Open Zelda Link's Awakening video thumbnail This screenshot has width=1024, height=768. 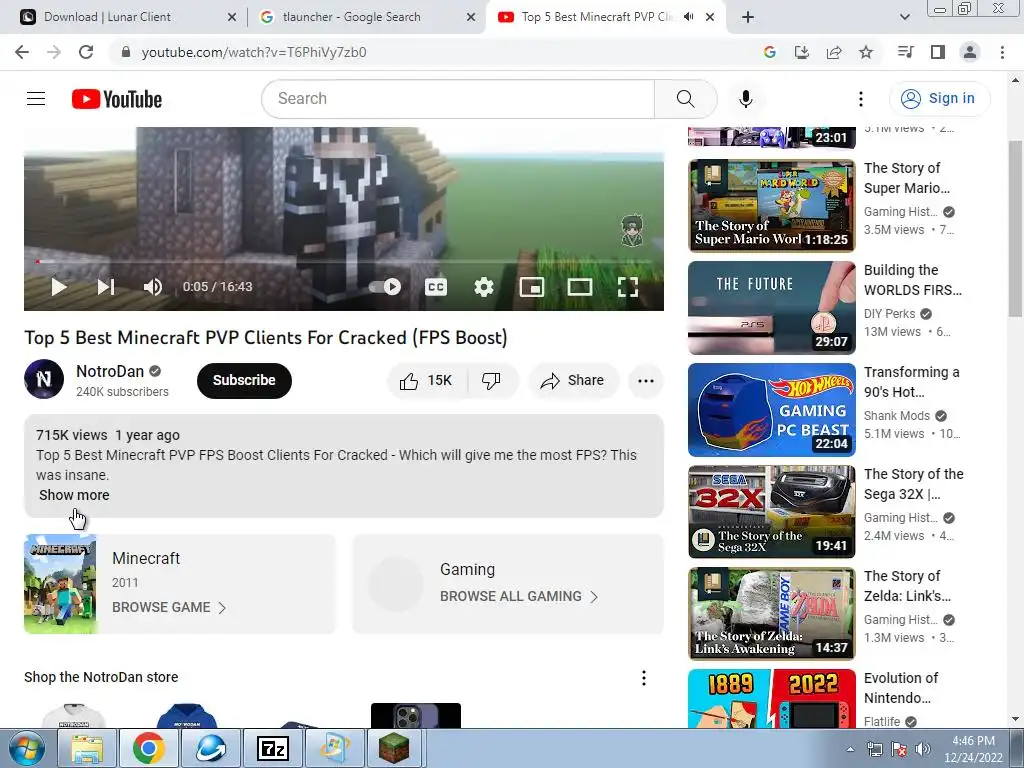click(772, 614)
